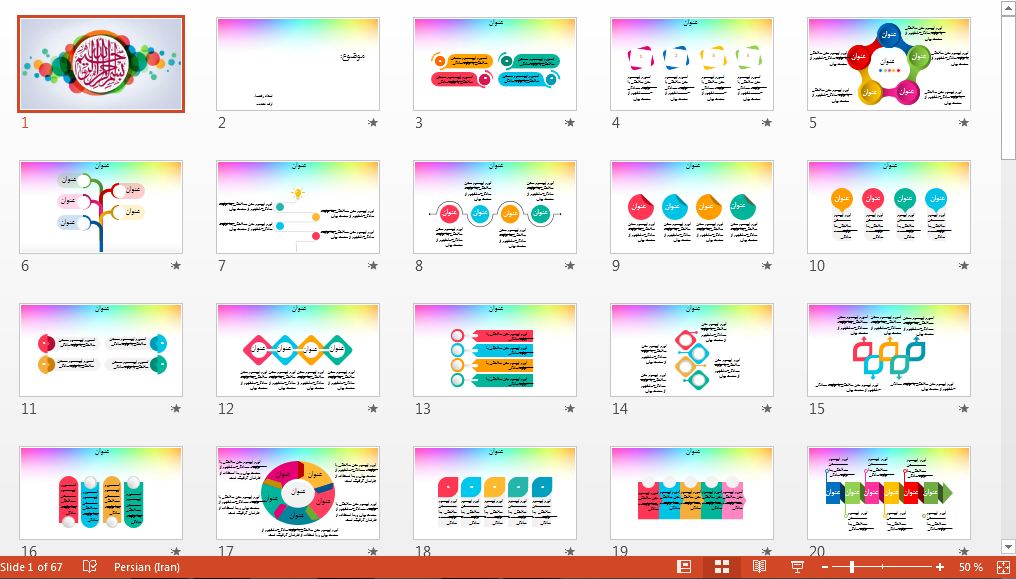Screen dimensions: 1016x579
Task: Click the scroll down arrow on the scrollbar
Action: (1008, 547)
